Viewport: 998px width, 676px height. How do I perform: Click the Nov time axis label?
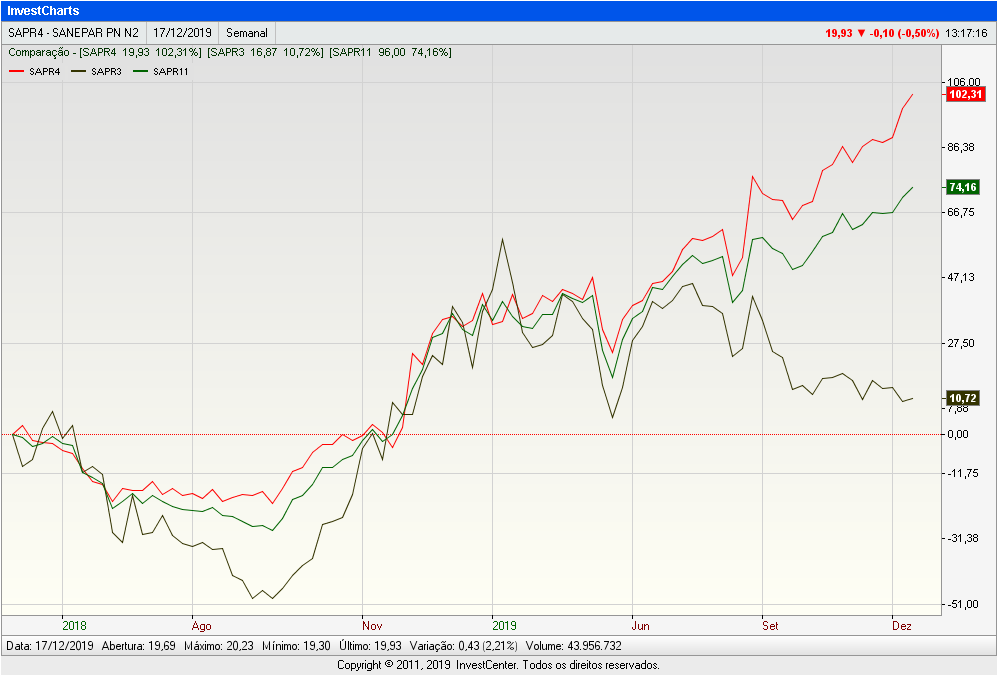point(372,626)
